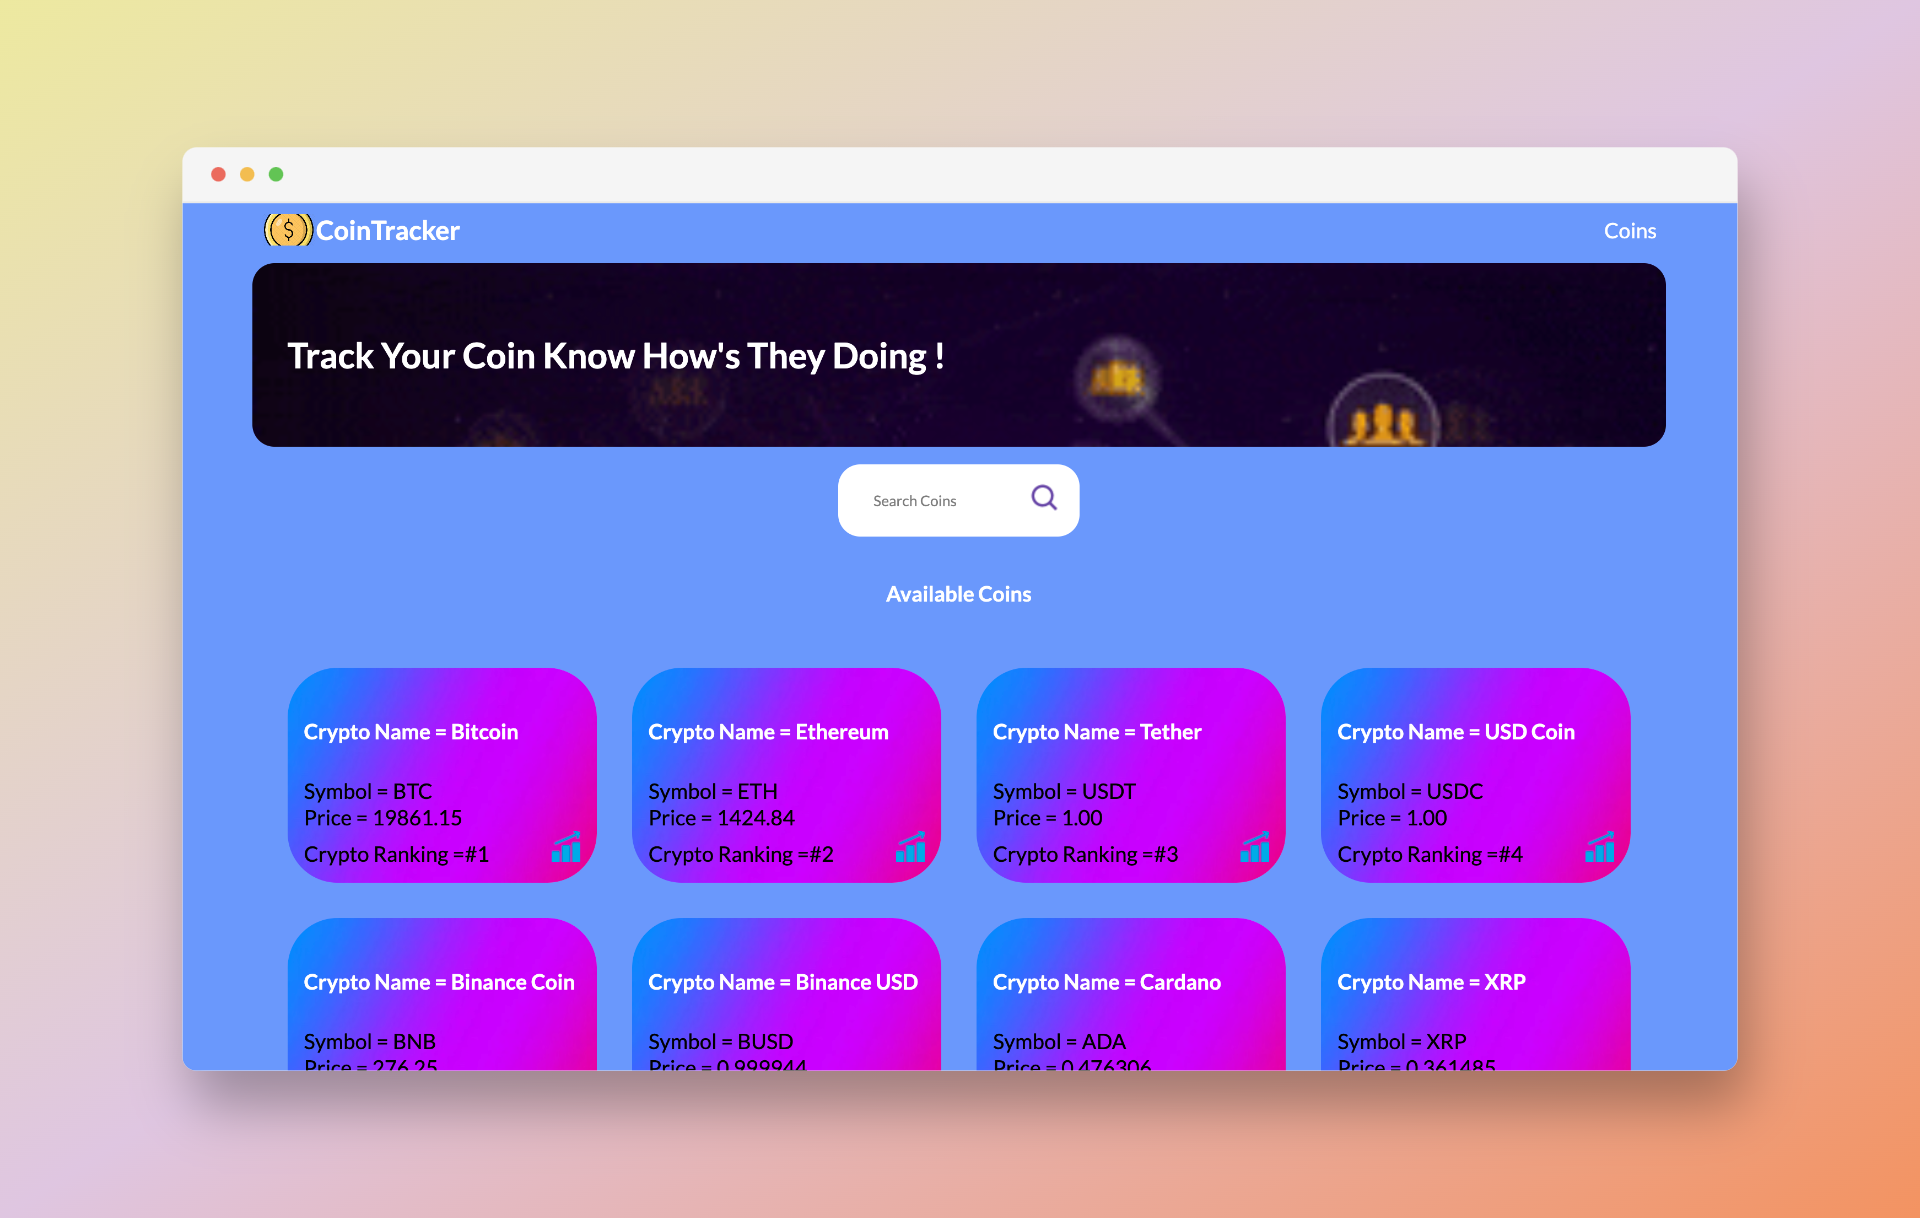Click the search magnifier icon

point(1044,497)
